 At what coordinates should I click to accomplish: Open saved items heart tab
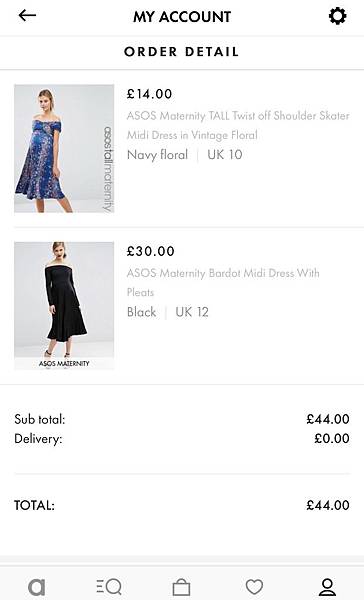click(254, 587)
